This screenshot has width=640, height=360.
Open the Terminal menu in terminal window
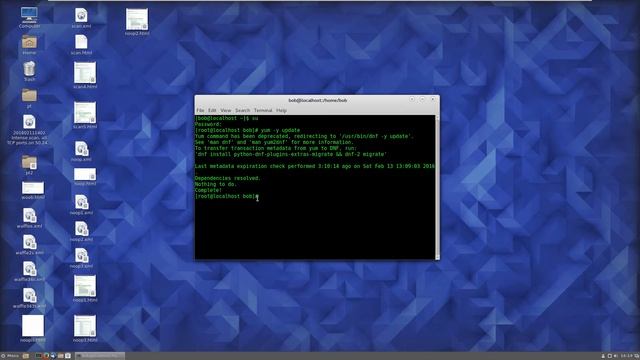(x=263, y=110)
